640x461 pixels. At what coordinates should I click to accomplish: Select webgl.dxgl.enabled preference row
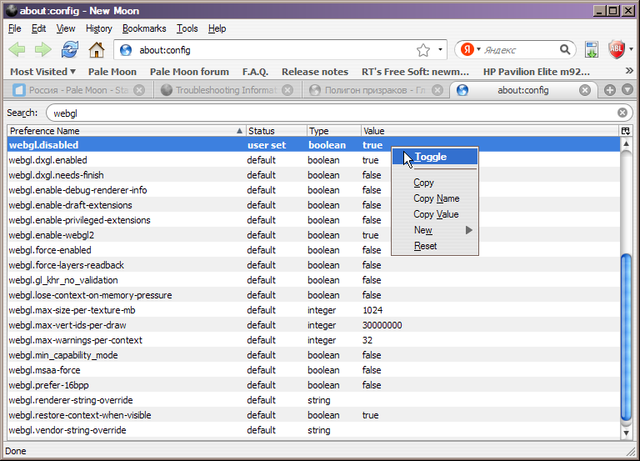(313, 160)
